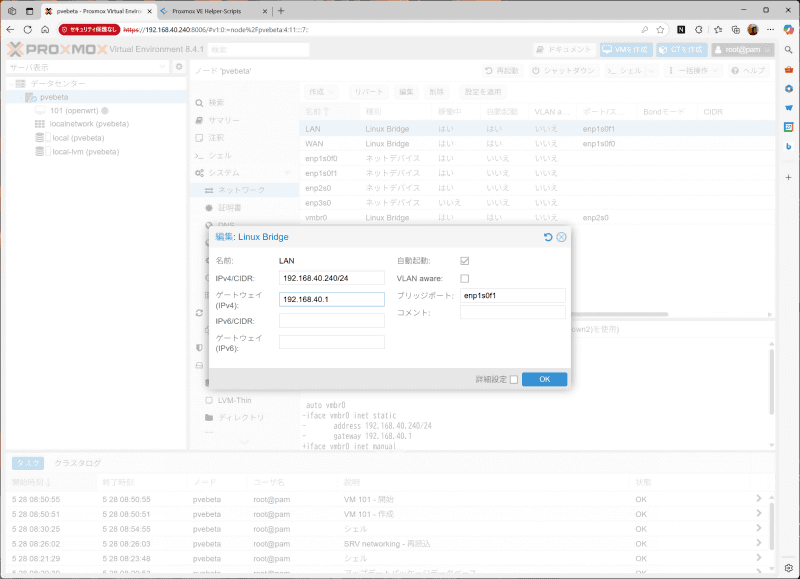
Task: Switch to the タスク tab
Action: point(28,463)
